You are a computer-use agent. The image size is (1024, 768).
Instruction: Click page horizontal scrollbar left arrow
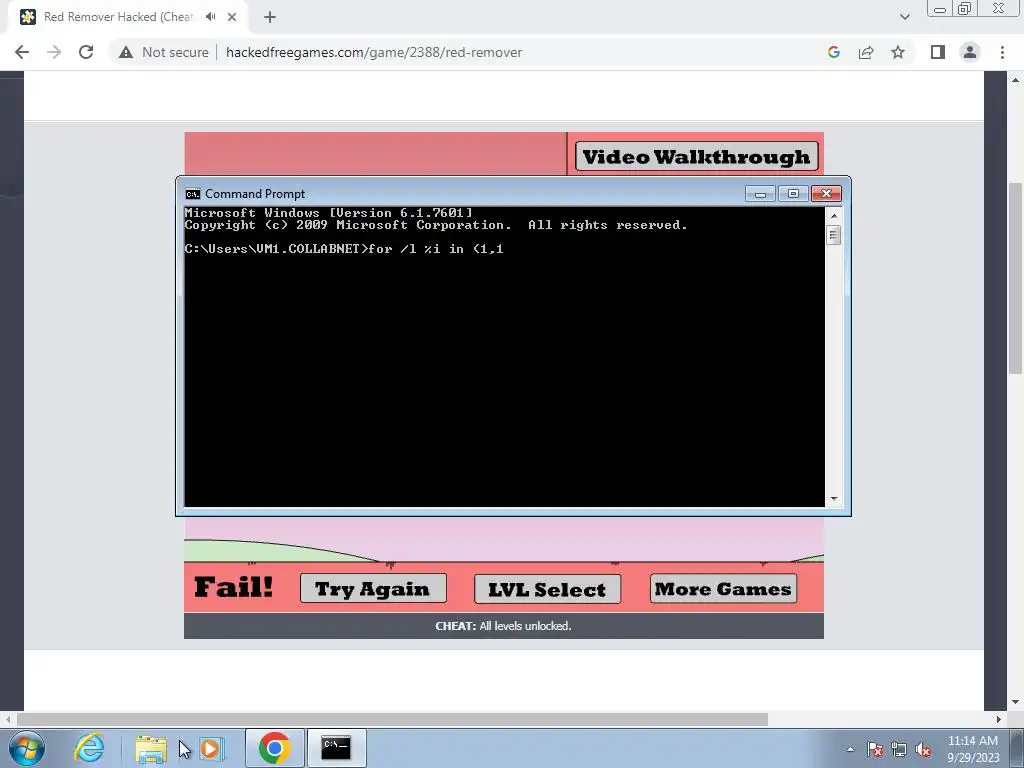(7, 719)
